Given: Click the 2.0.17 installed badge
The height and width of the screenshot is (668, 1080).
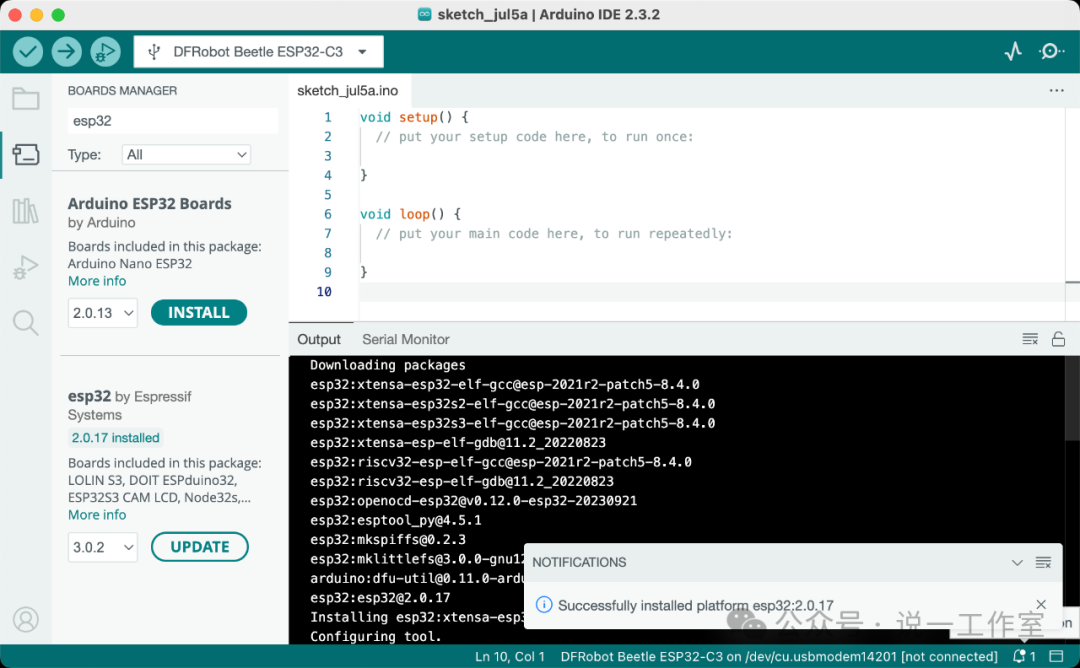Looking at the screenshot, I should (x=115, y=438).
